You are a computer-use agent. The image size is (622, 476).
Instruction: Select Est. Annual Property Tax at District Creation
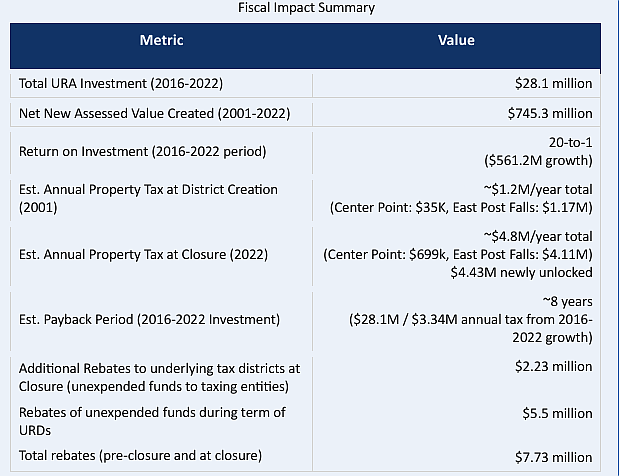click(x=148, y=198)
